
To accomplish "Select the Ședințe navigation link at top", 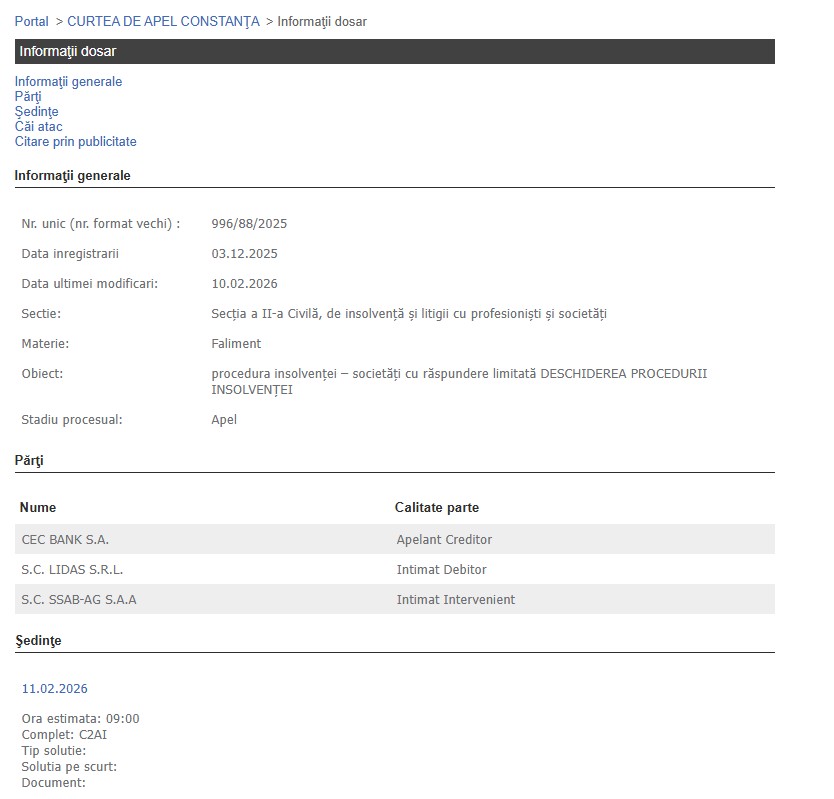I will coord(36,112).
